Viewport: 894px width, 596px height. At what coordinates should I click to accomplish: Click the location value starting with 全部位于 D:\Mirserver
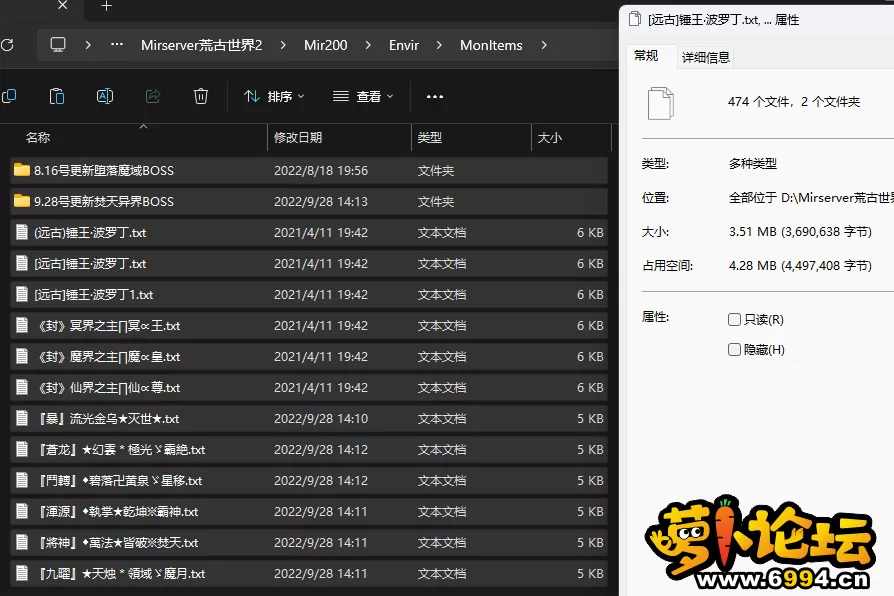[x=811, y=198]
